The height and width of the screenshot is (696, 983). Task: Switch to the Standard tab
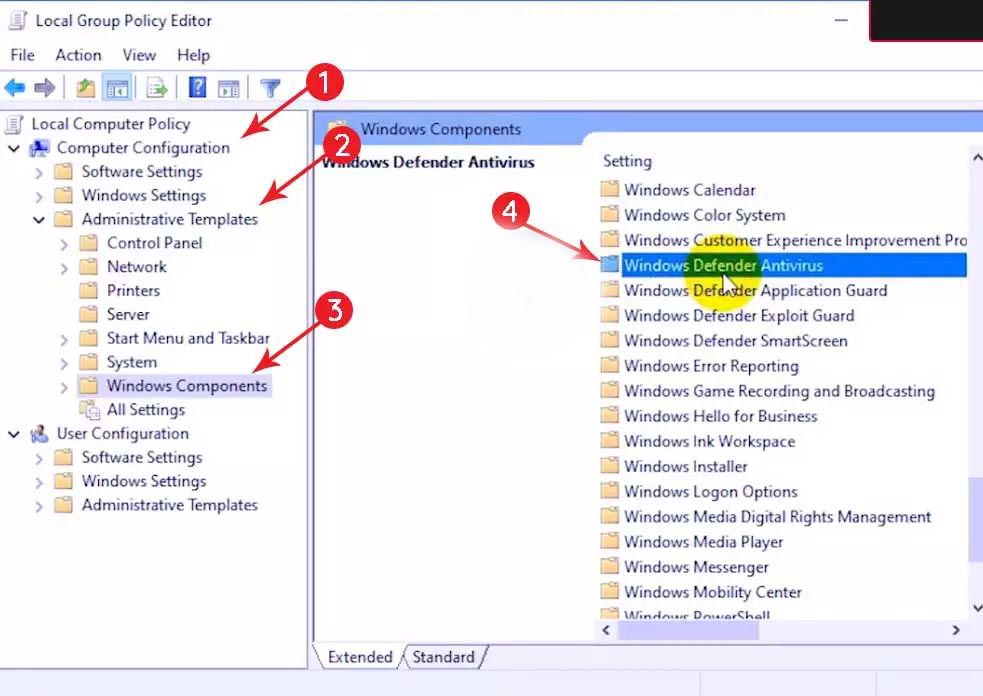click(x=443, y=656)
